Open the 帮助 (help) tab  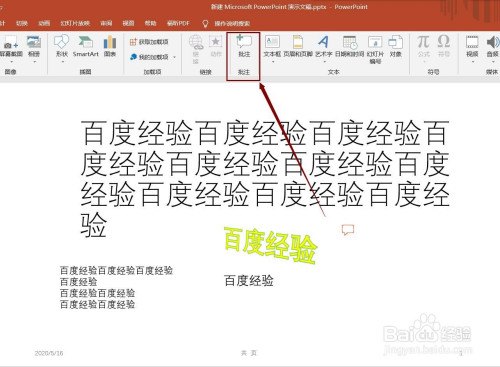coord(150,23)
